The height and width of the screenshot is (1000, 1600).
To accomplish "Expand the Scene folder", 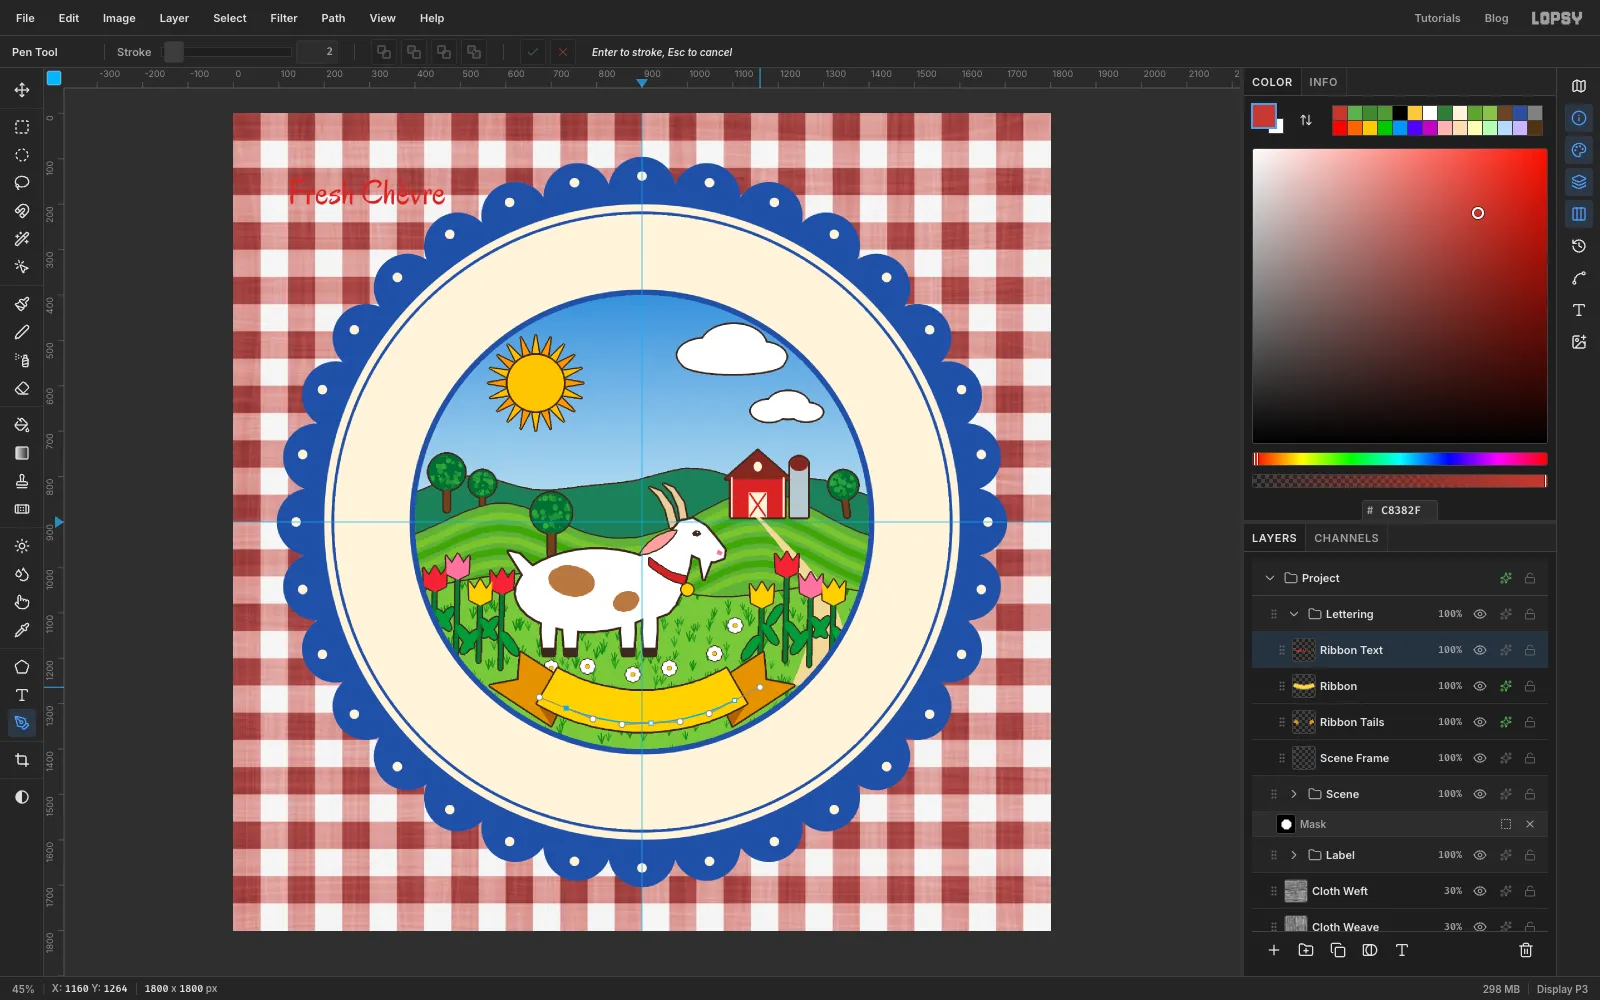I will click(x=1294, y=794).
